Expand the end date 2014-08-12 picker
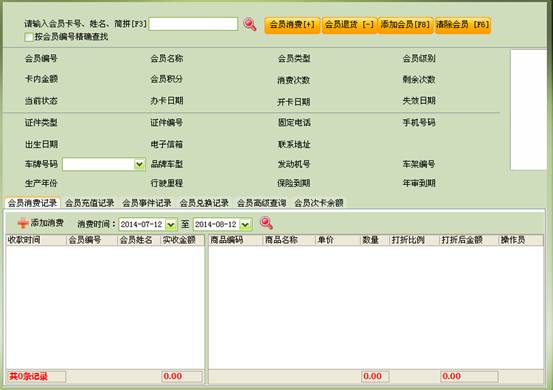 pyautogui.click(x=245, y=224)
